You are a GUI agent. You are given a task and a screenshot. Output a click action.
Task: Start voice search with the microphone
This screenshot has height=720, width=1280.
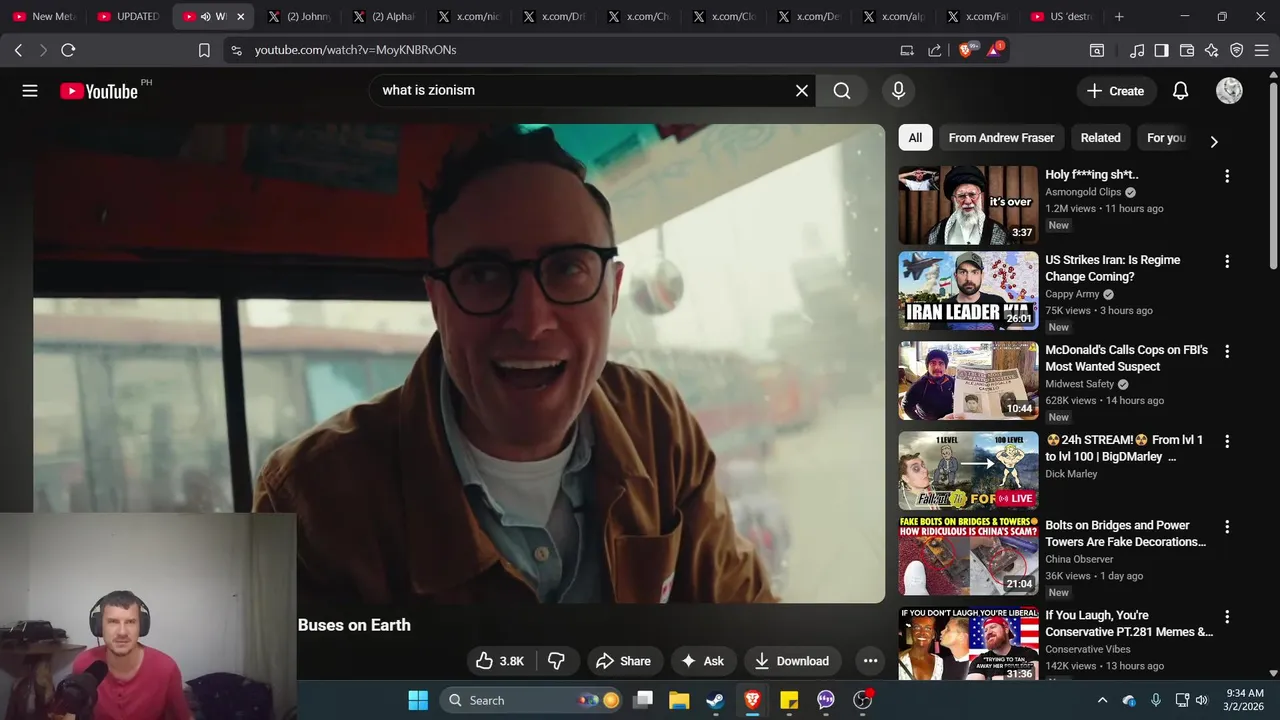[898, 91]
